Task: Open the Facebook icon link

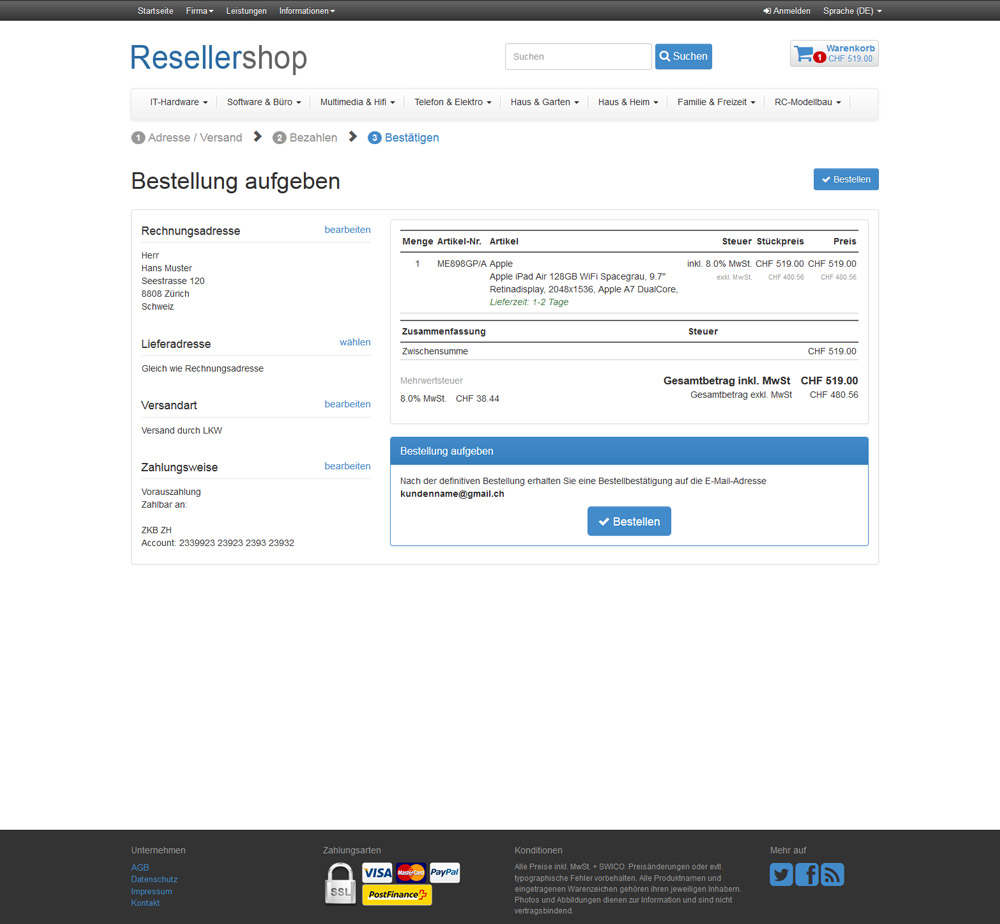Action: click(x=807, y=875)
